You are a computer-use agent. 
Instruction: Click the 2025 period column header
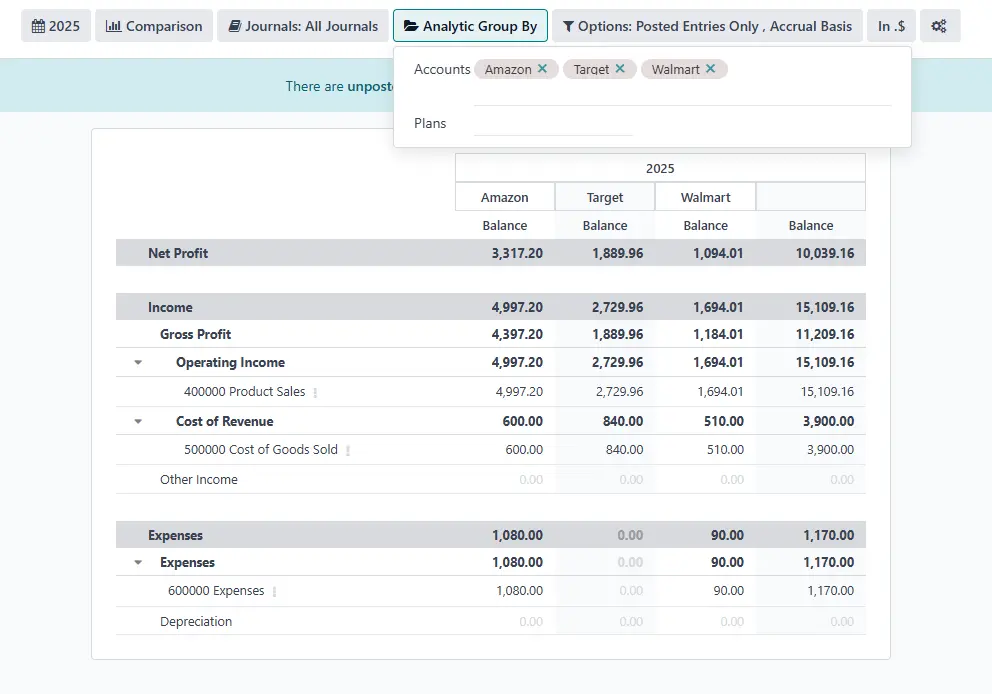[x=660, y=168]
